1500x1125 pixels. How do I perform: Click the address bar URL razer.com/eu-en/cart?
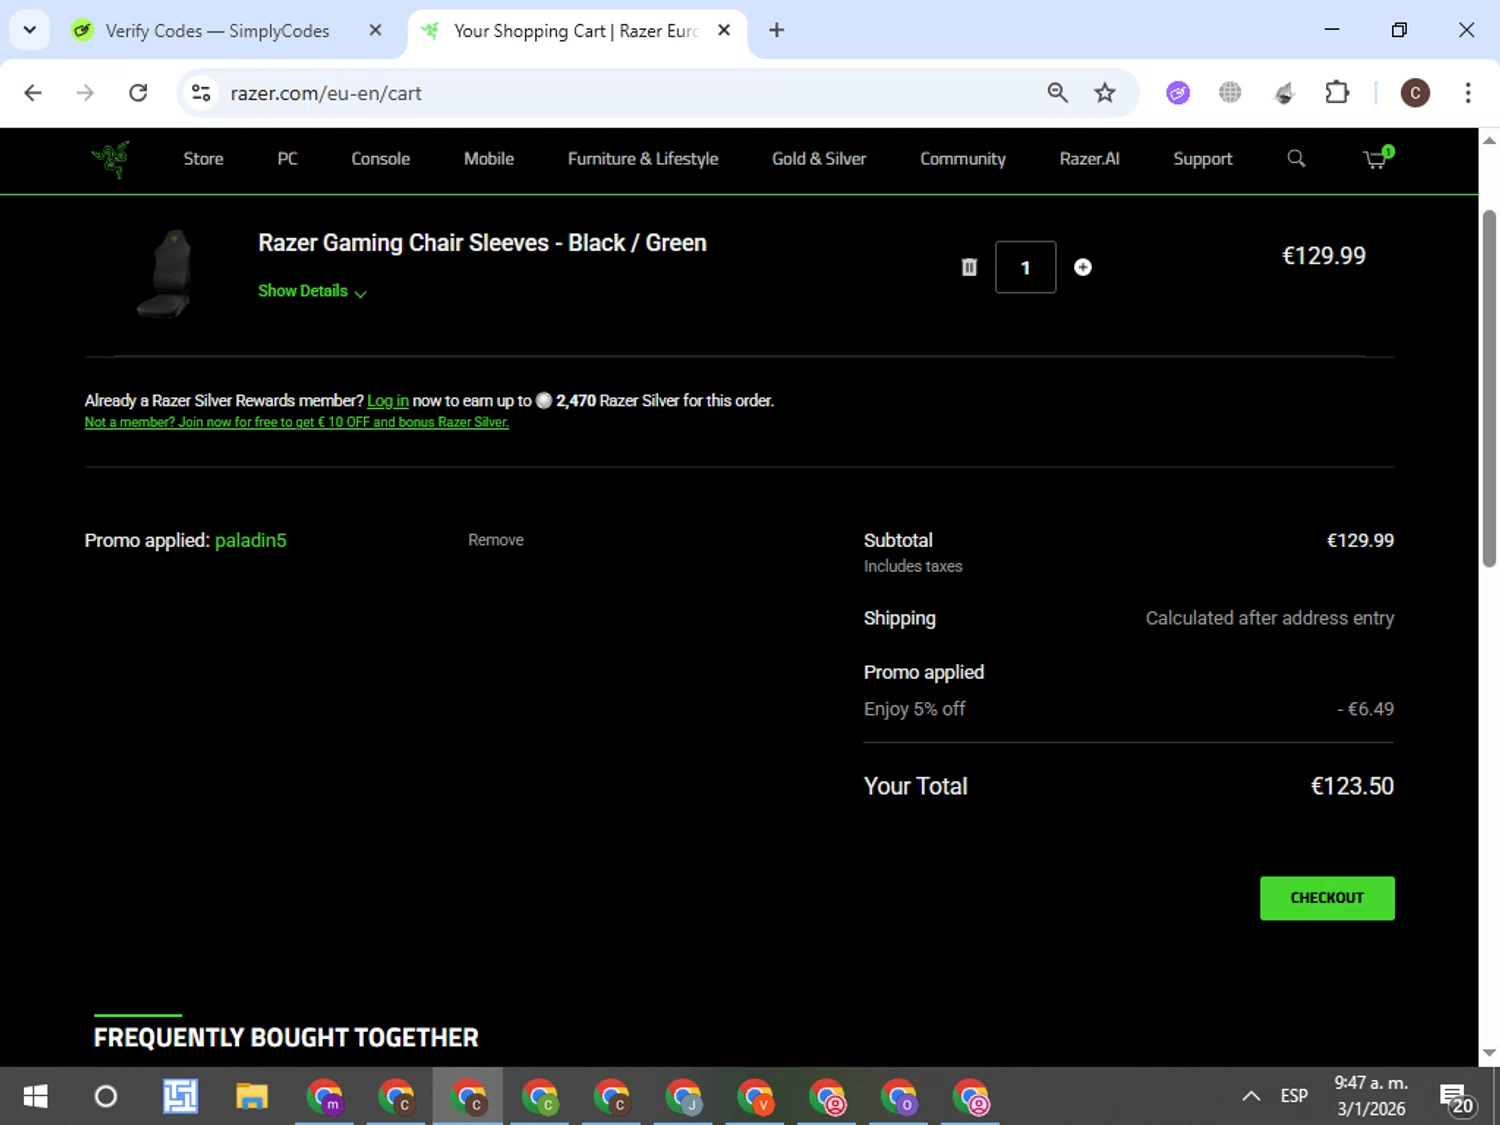(326, 93)
